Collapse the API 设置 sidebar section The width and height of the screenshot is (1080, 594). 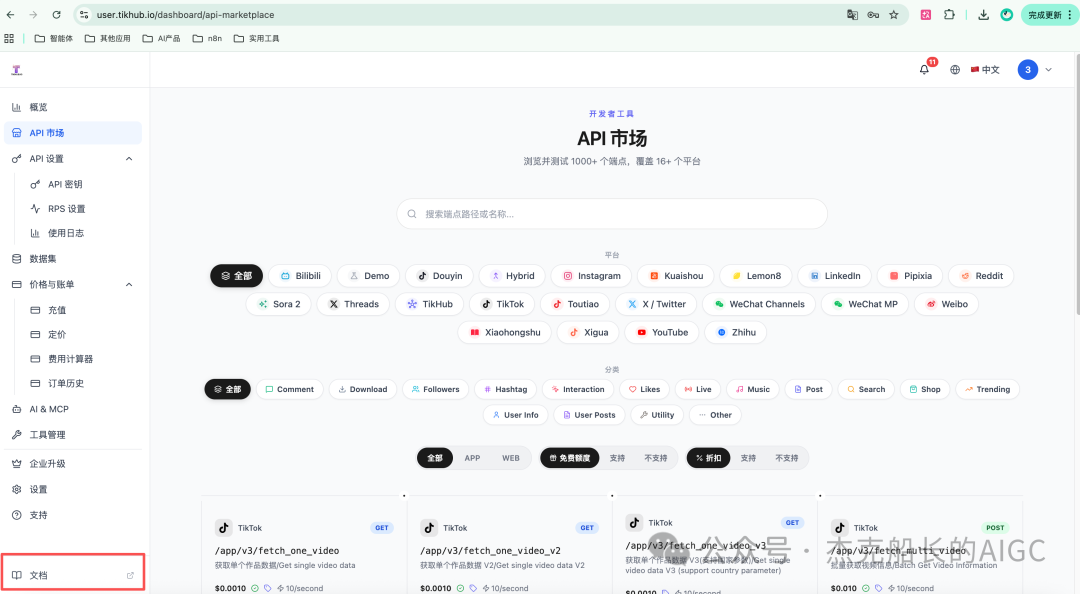click(129, 158)
